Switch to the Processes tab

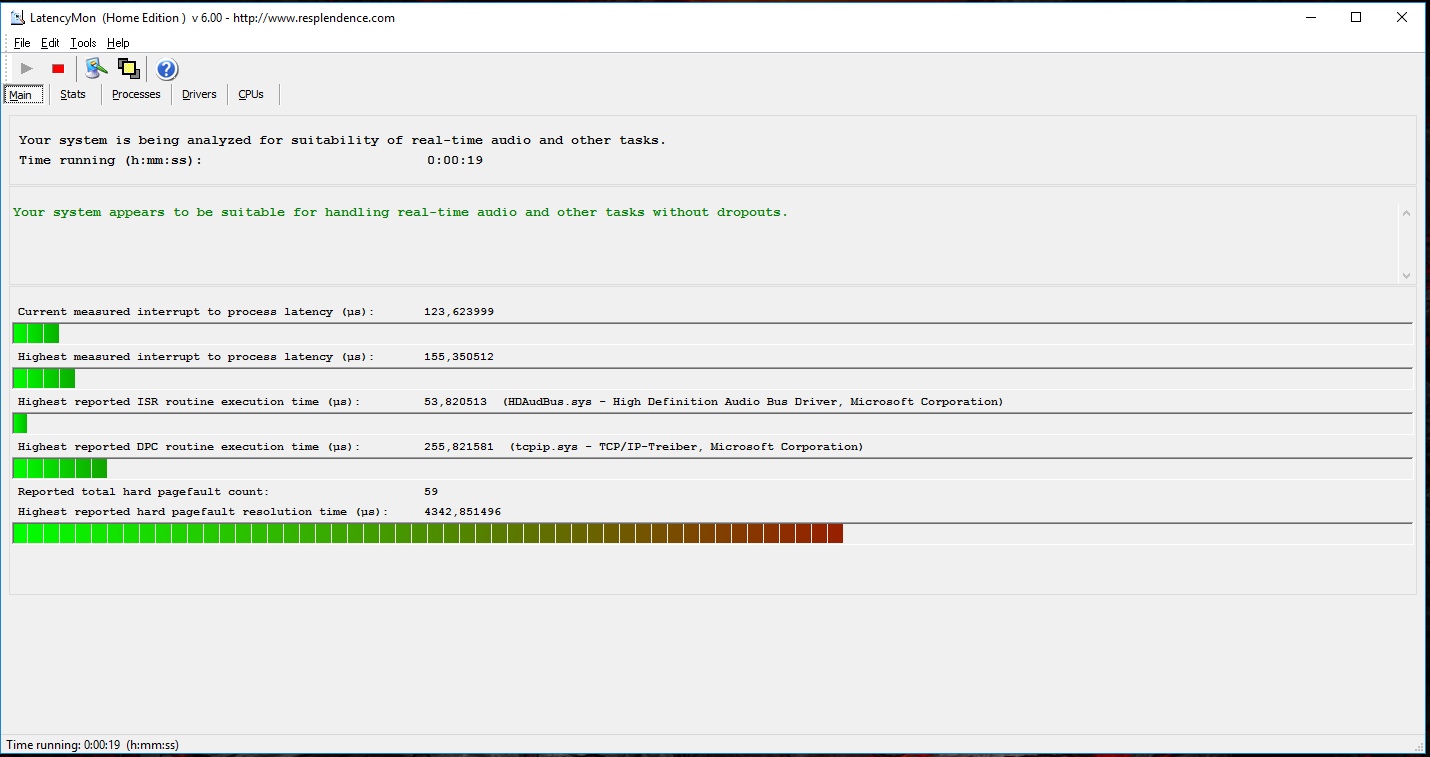136,94
